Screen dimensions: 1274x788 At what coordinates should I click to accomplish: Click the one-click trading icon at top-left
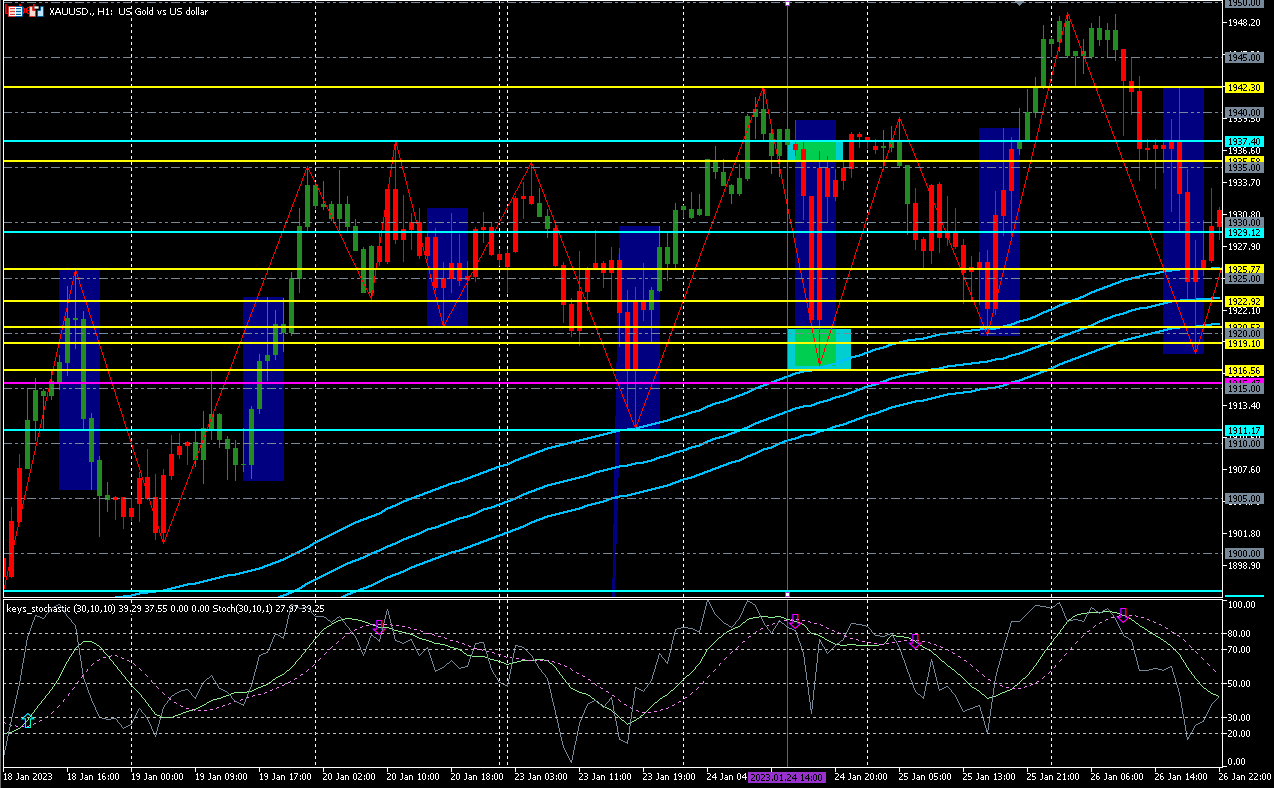[x=36, y=11]
